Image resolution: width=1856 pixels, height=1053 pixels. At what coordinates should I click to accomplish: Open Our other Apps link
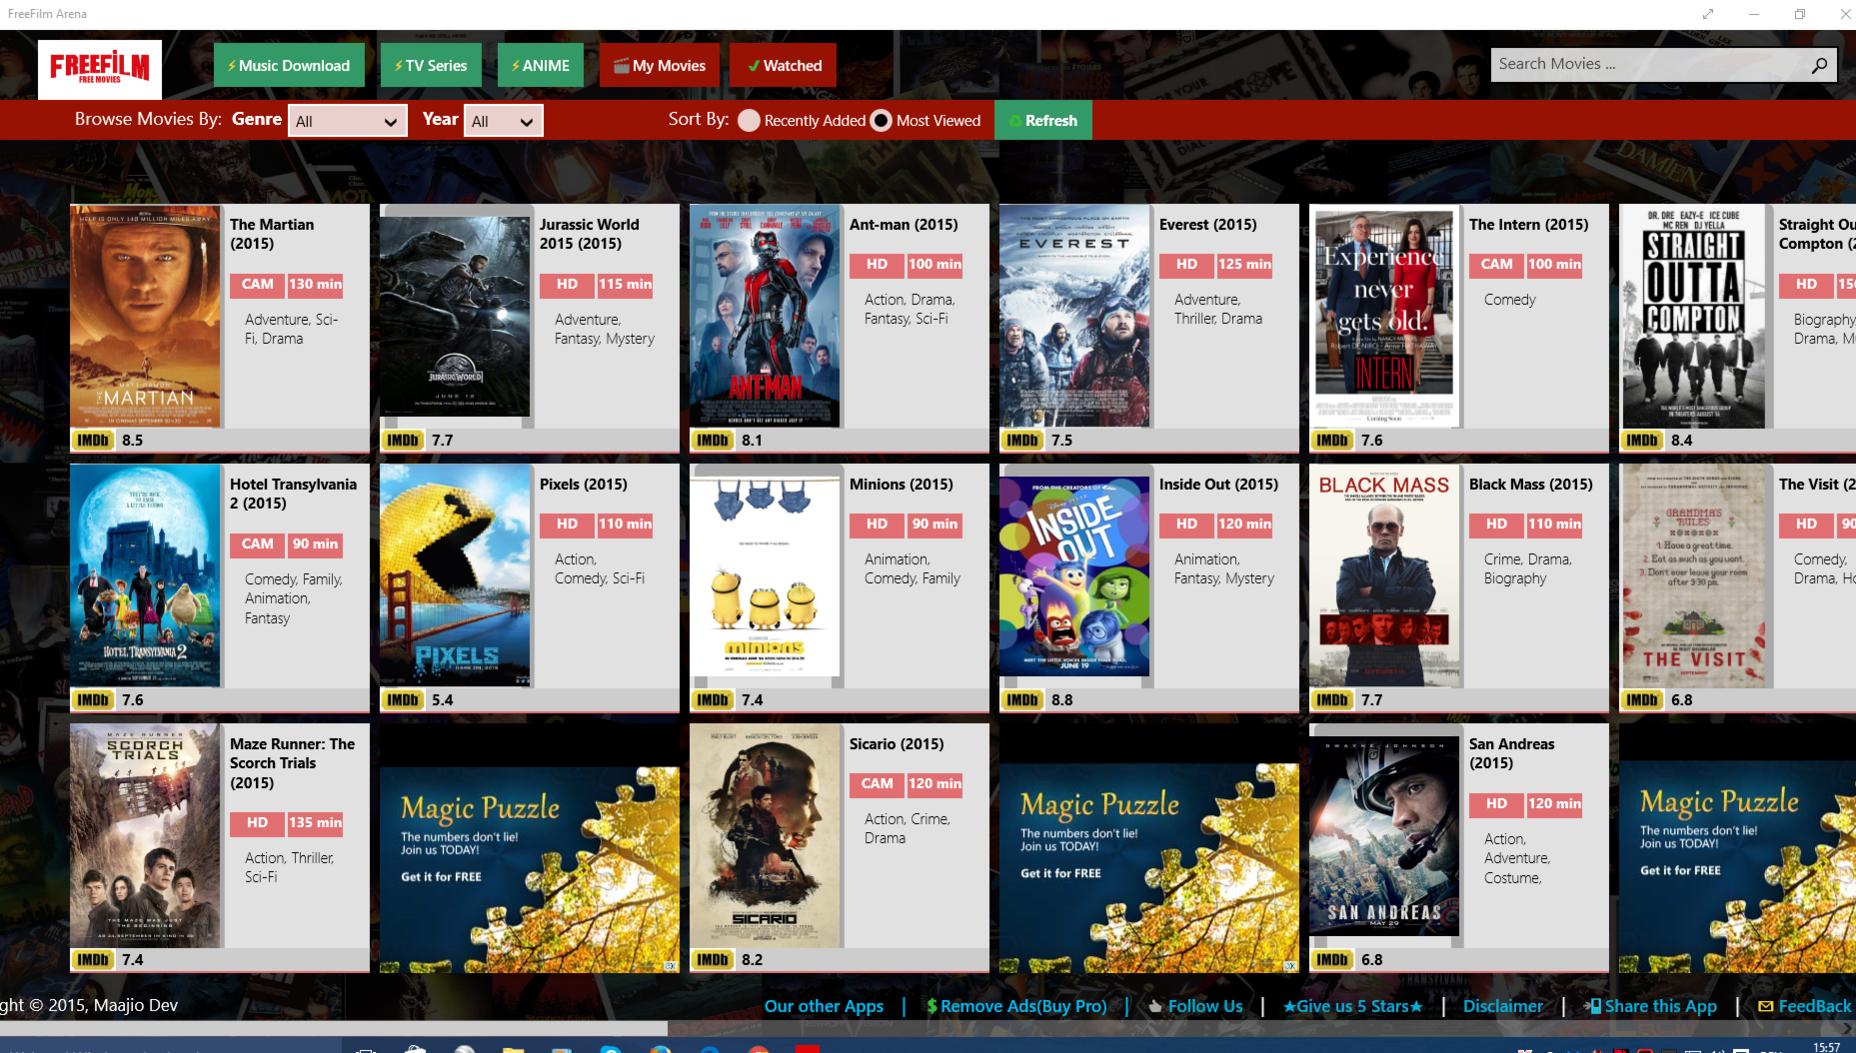(x=824, y=1006)
